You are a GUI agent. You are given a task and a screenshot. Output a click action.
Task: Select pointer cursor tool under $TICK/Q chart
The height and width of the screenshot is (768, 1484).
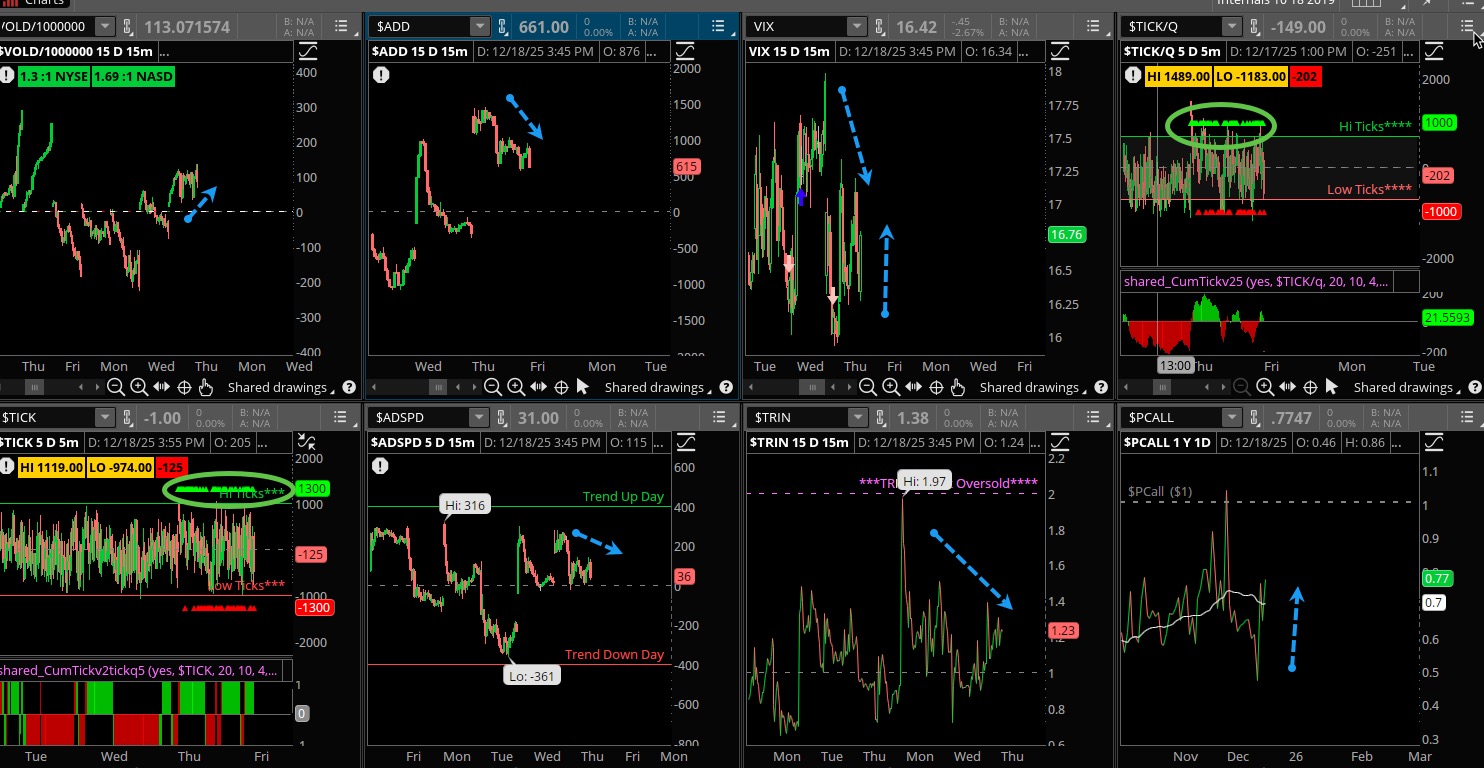coord(1332,388)
